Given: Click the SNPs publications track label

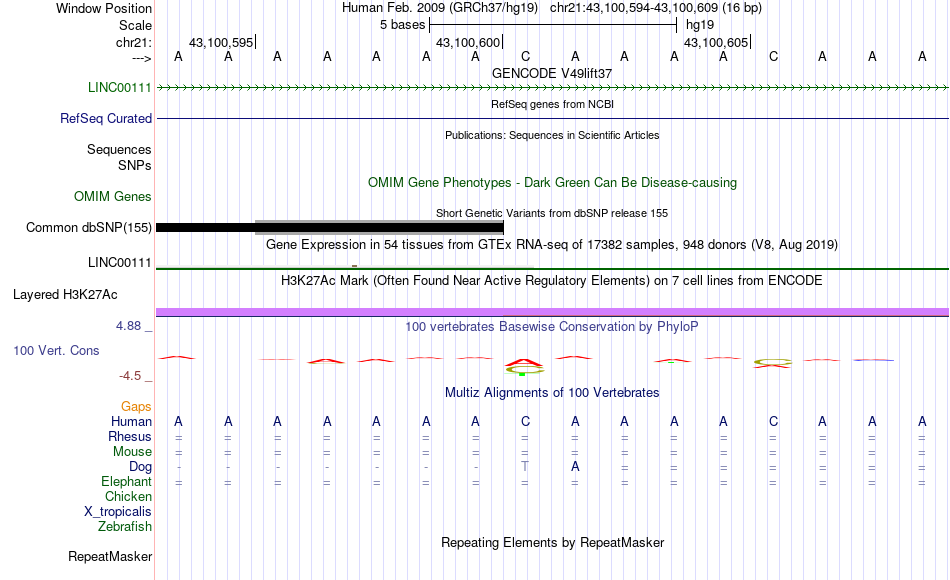Looking at the screenshot, I should pos(135,165).
